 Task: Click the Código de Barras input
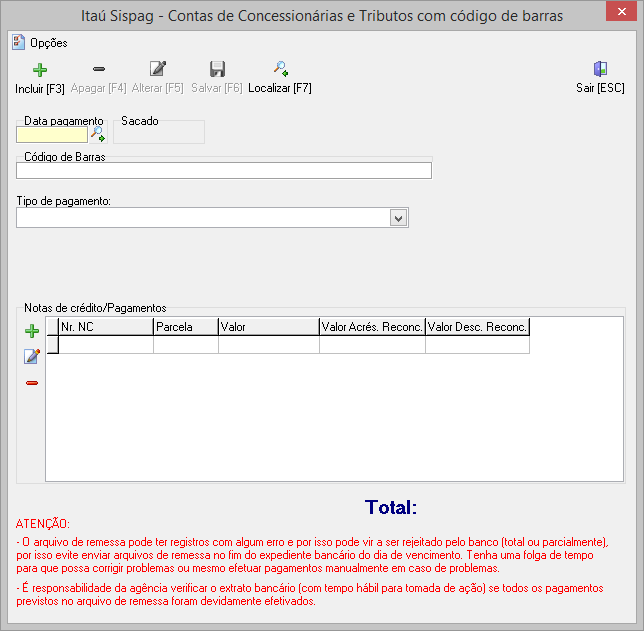[x=224, y=170]
